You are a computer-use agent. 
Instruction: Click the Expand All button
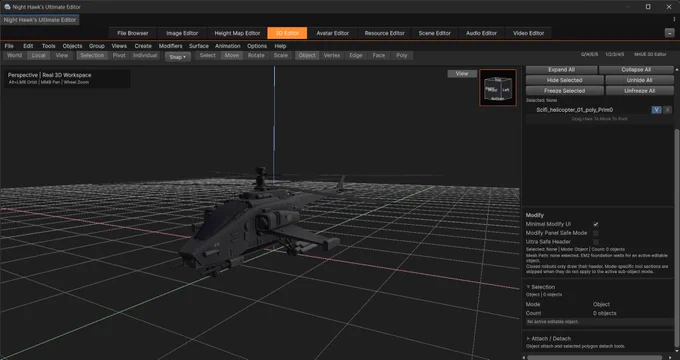tap(562, 70)
